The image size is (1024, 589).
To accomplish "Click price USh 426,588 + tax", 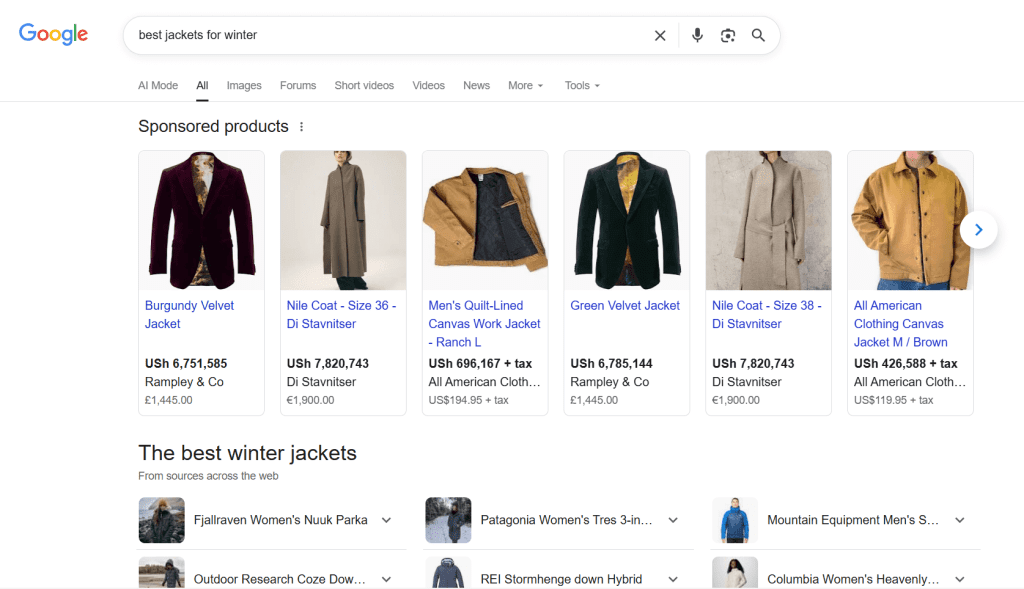I will coord(906,364).
